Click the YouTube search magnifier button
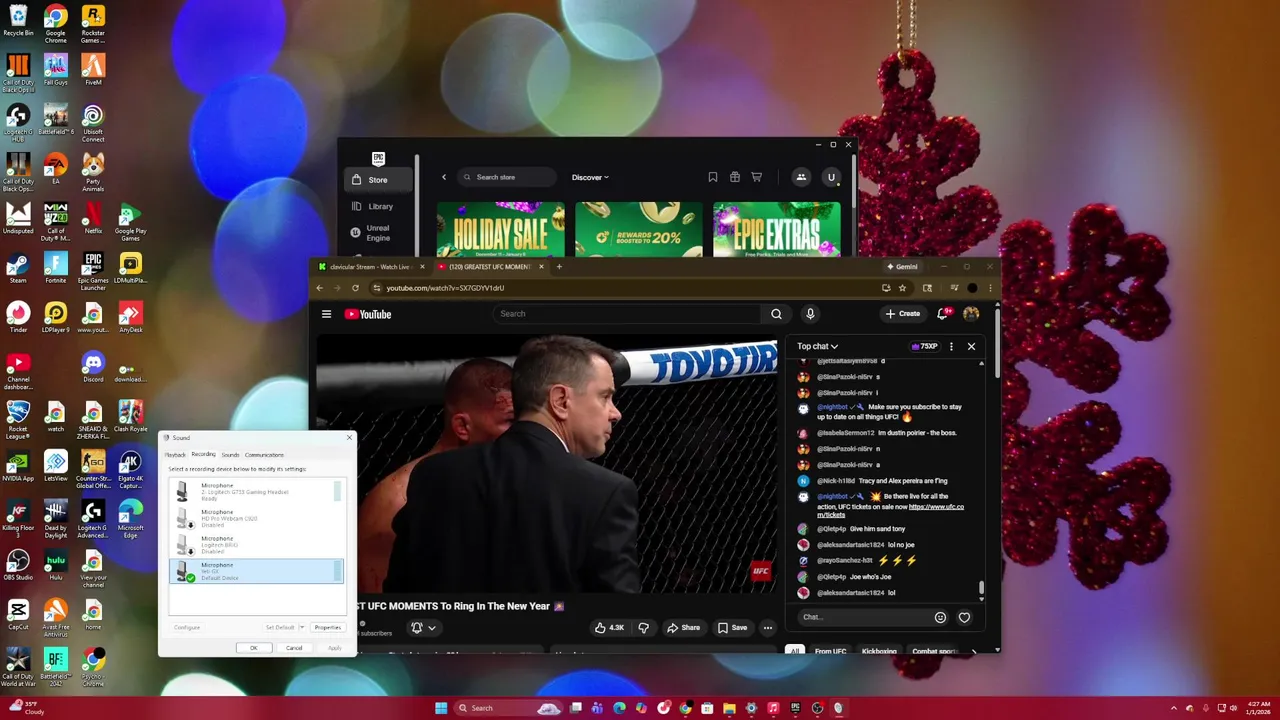 point(776,314)
